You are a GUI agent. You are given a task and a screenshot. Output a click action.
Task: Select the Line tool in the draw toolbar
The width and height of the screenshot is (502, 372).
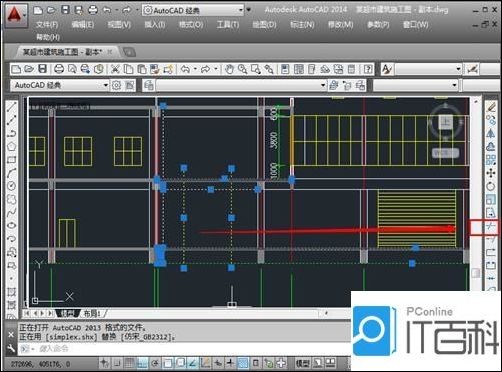pyautogui.click(x=12, y=107)
